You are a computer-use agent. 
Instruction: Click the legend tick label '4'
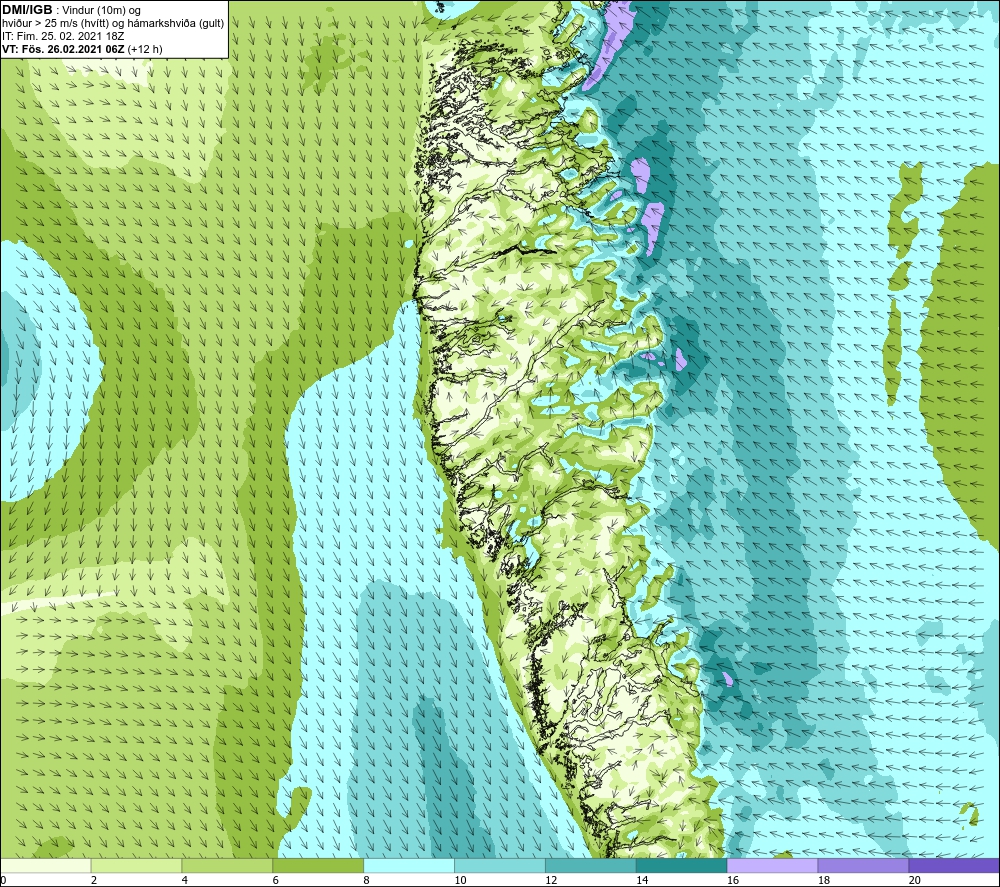tap(185, 880)
